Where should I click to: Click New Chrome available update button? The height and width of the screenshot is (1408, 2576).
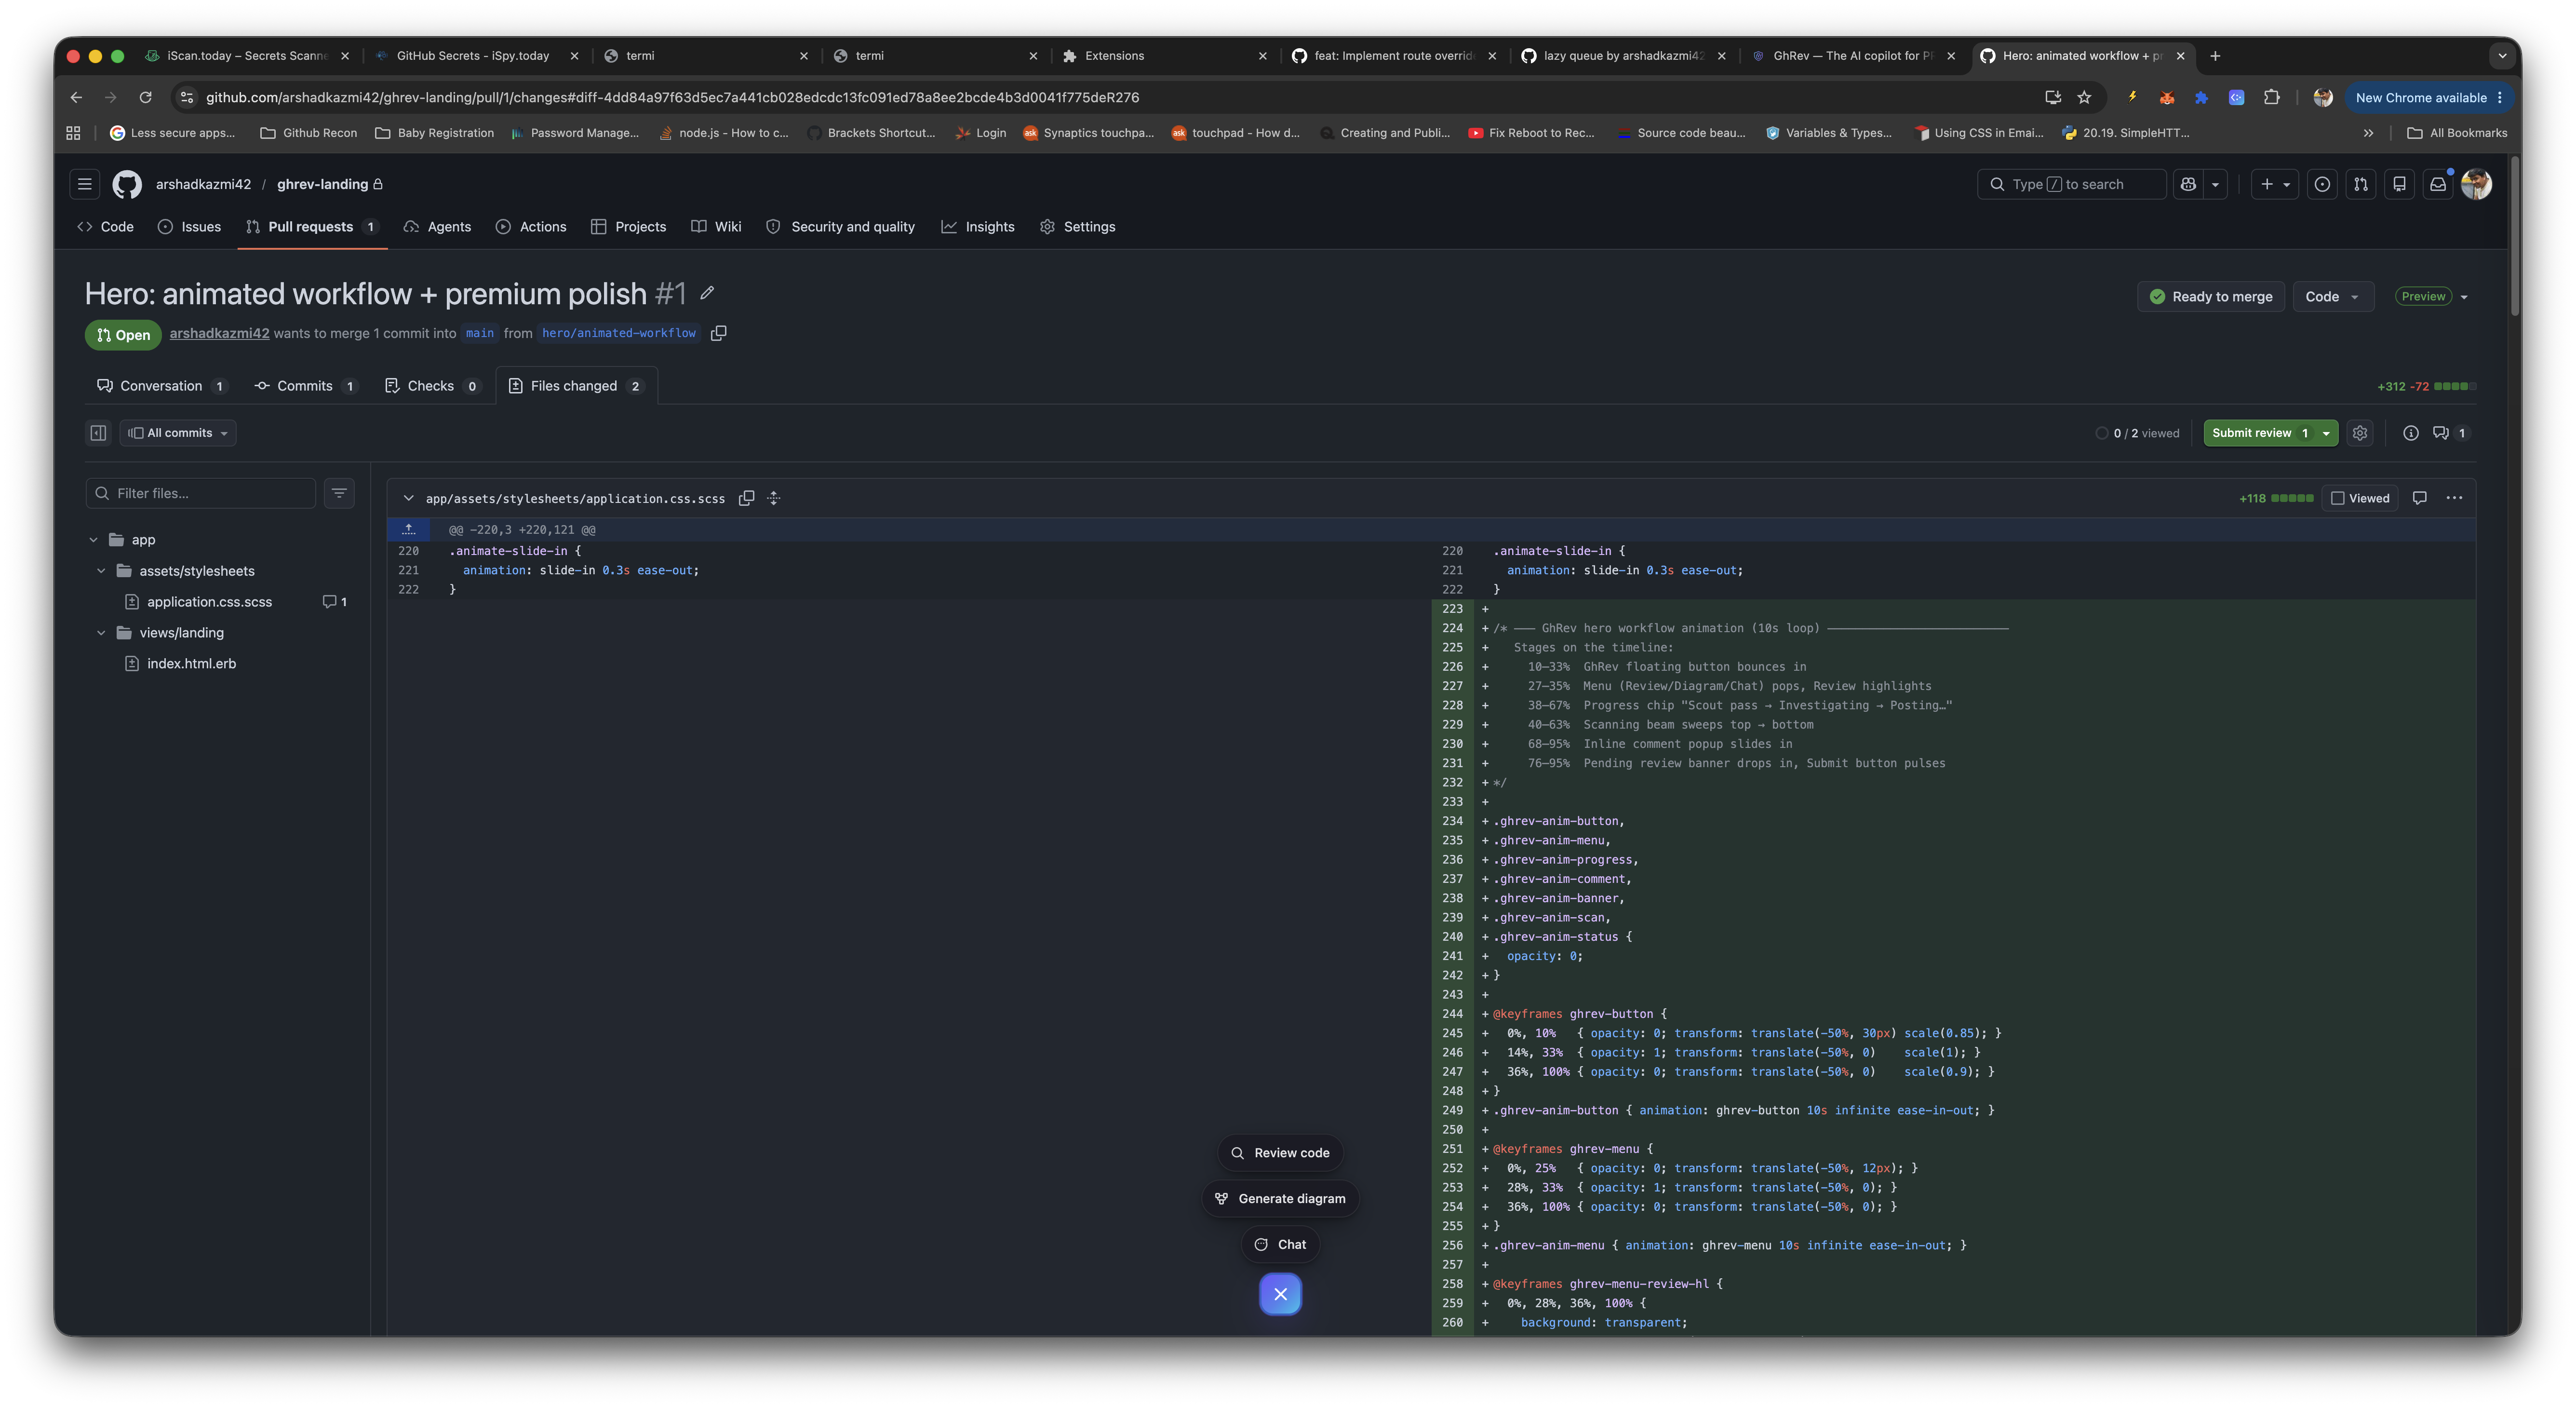coord(2429,97)
